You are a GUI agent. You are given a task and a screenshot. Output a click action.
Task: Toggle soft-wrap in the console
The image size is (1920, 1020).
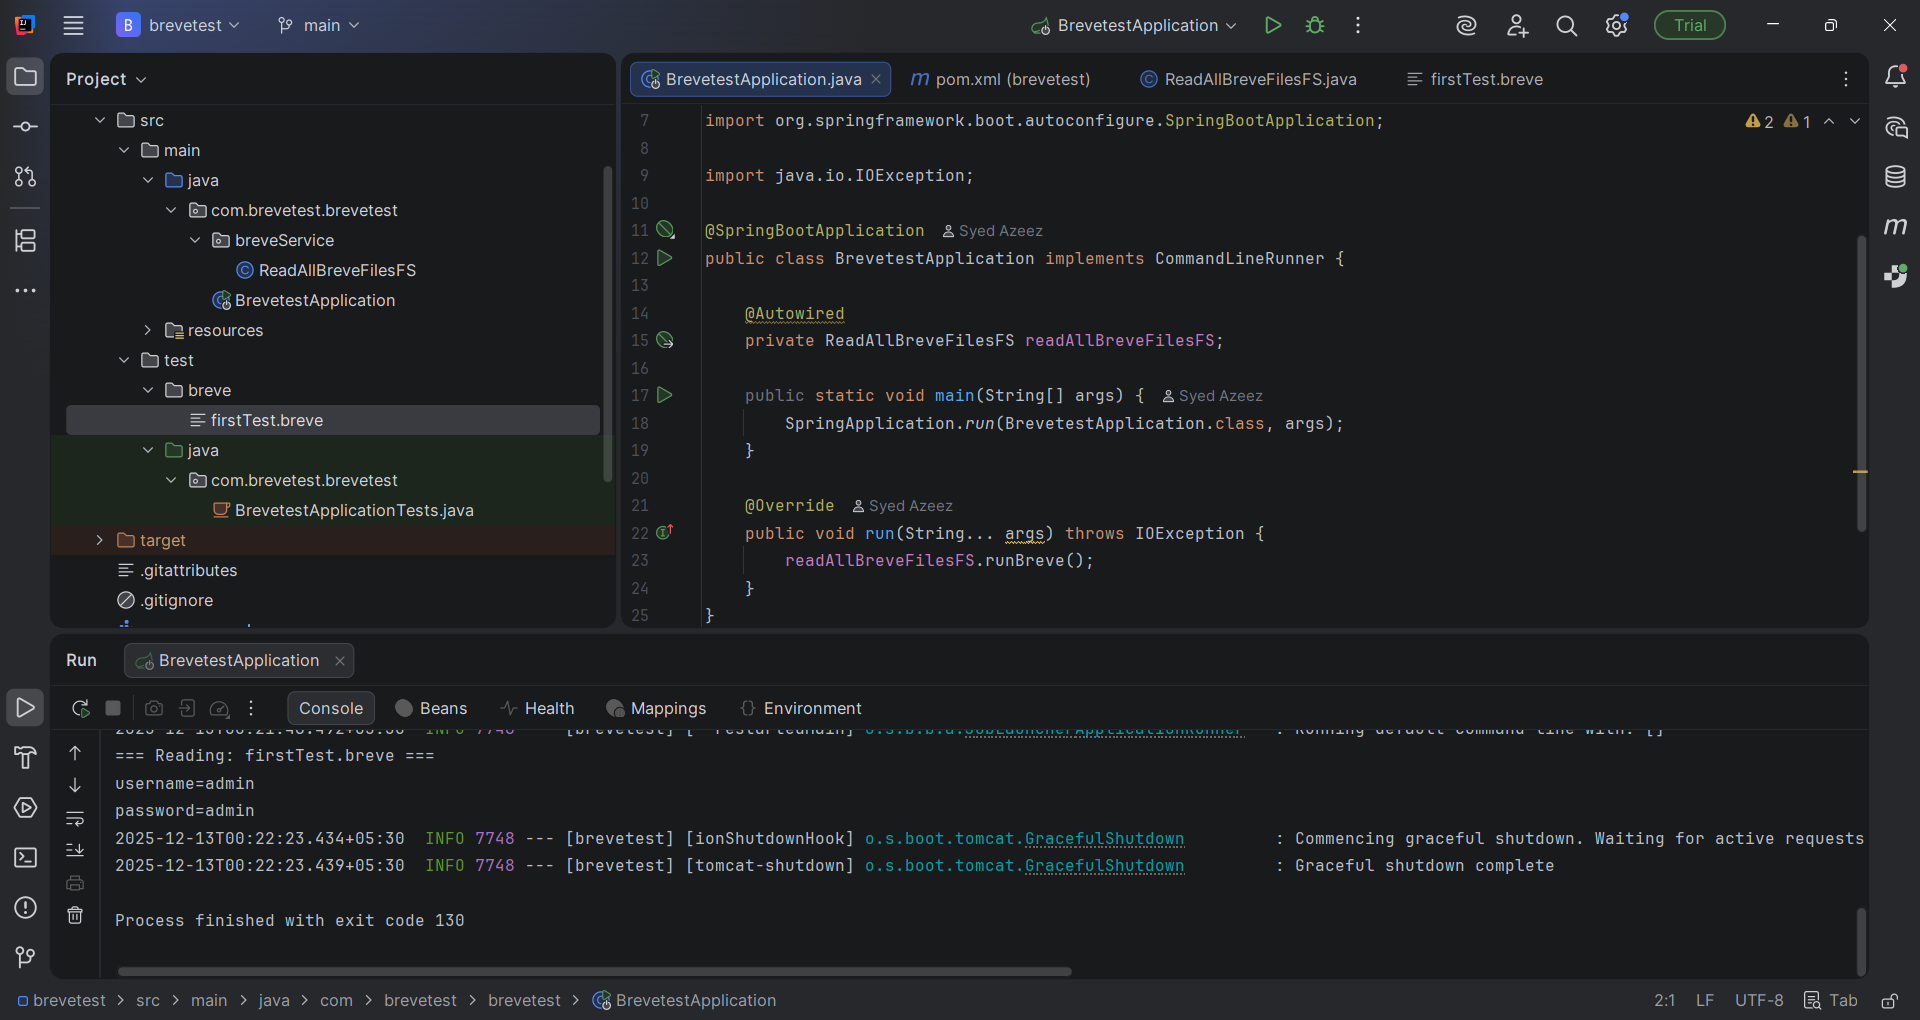point(75,819)
